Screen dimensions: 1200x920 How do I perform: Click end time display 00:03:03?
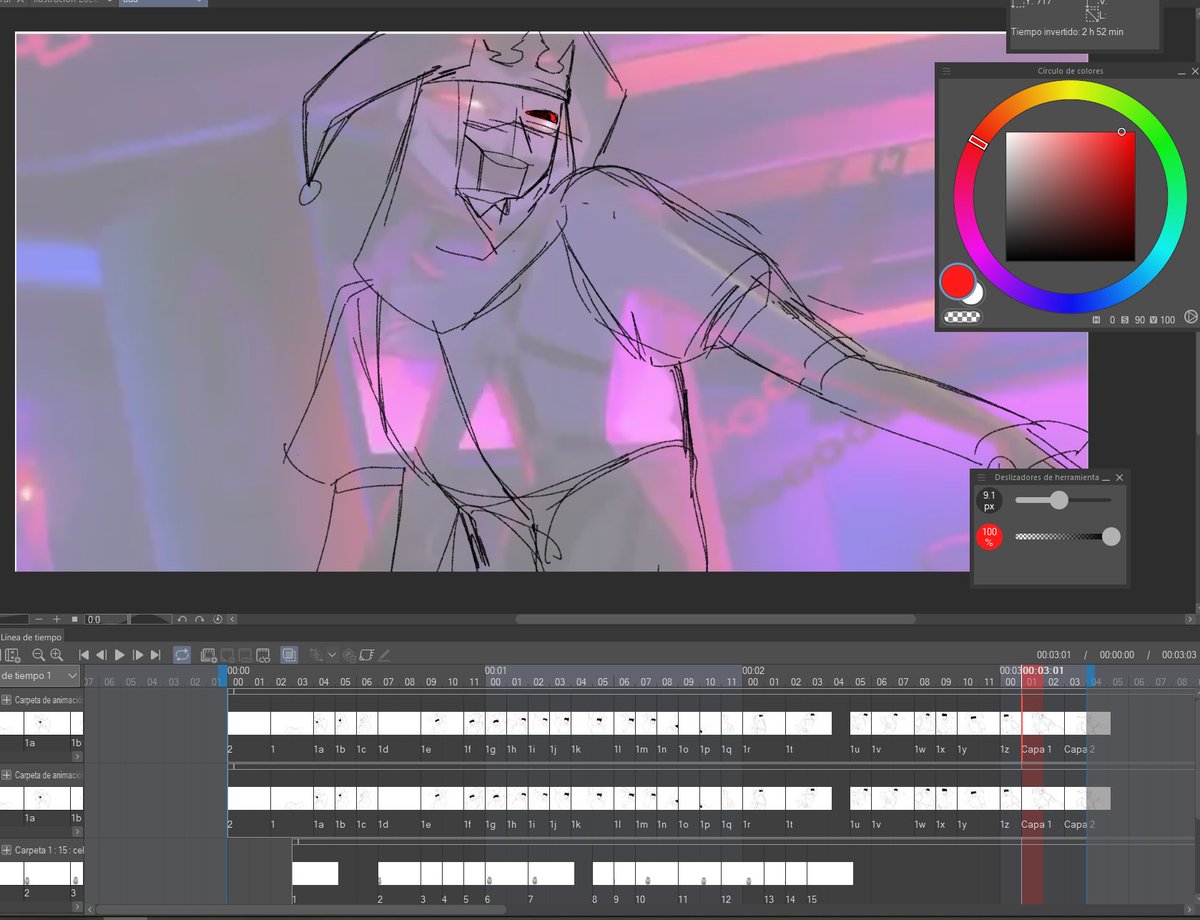1179,655
